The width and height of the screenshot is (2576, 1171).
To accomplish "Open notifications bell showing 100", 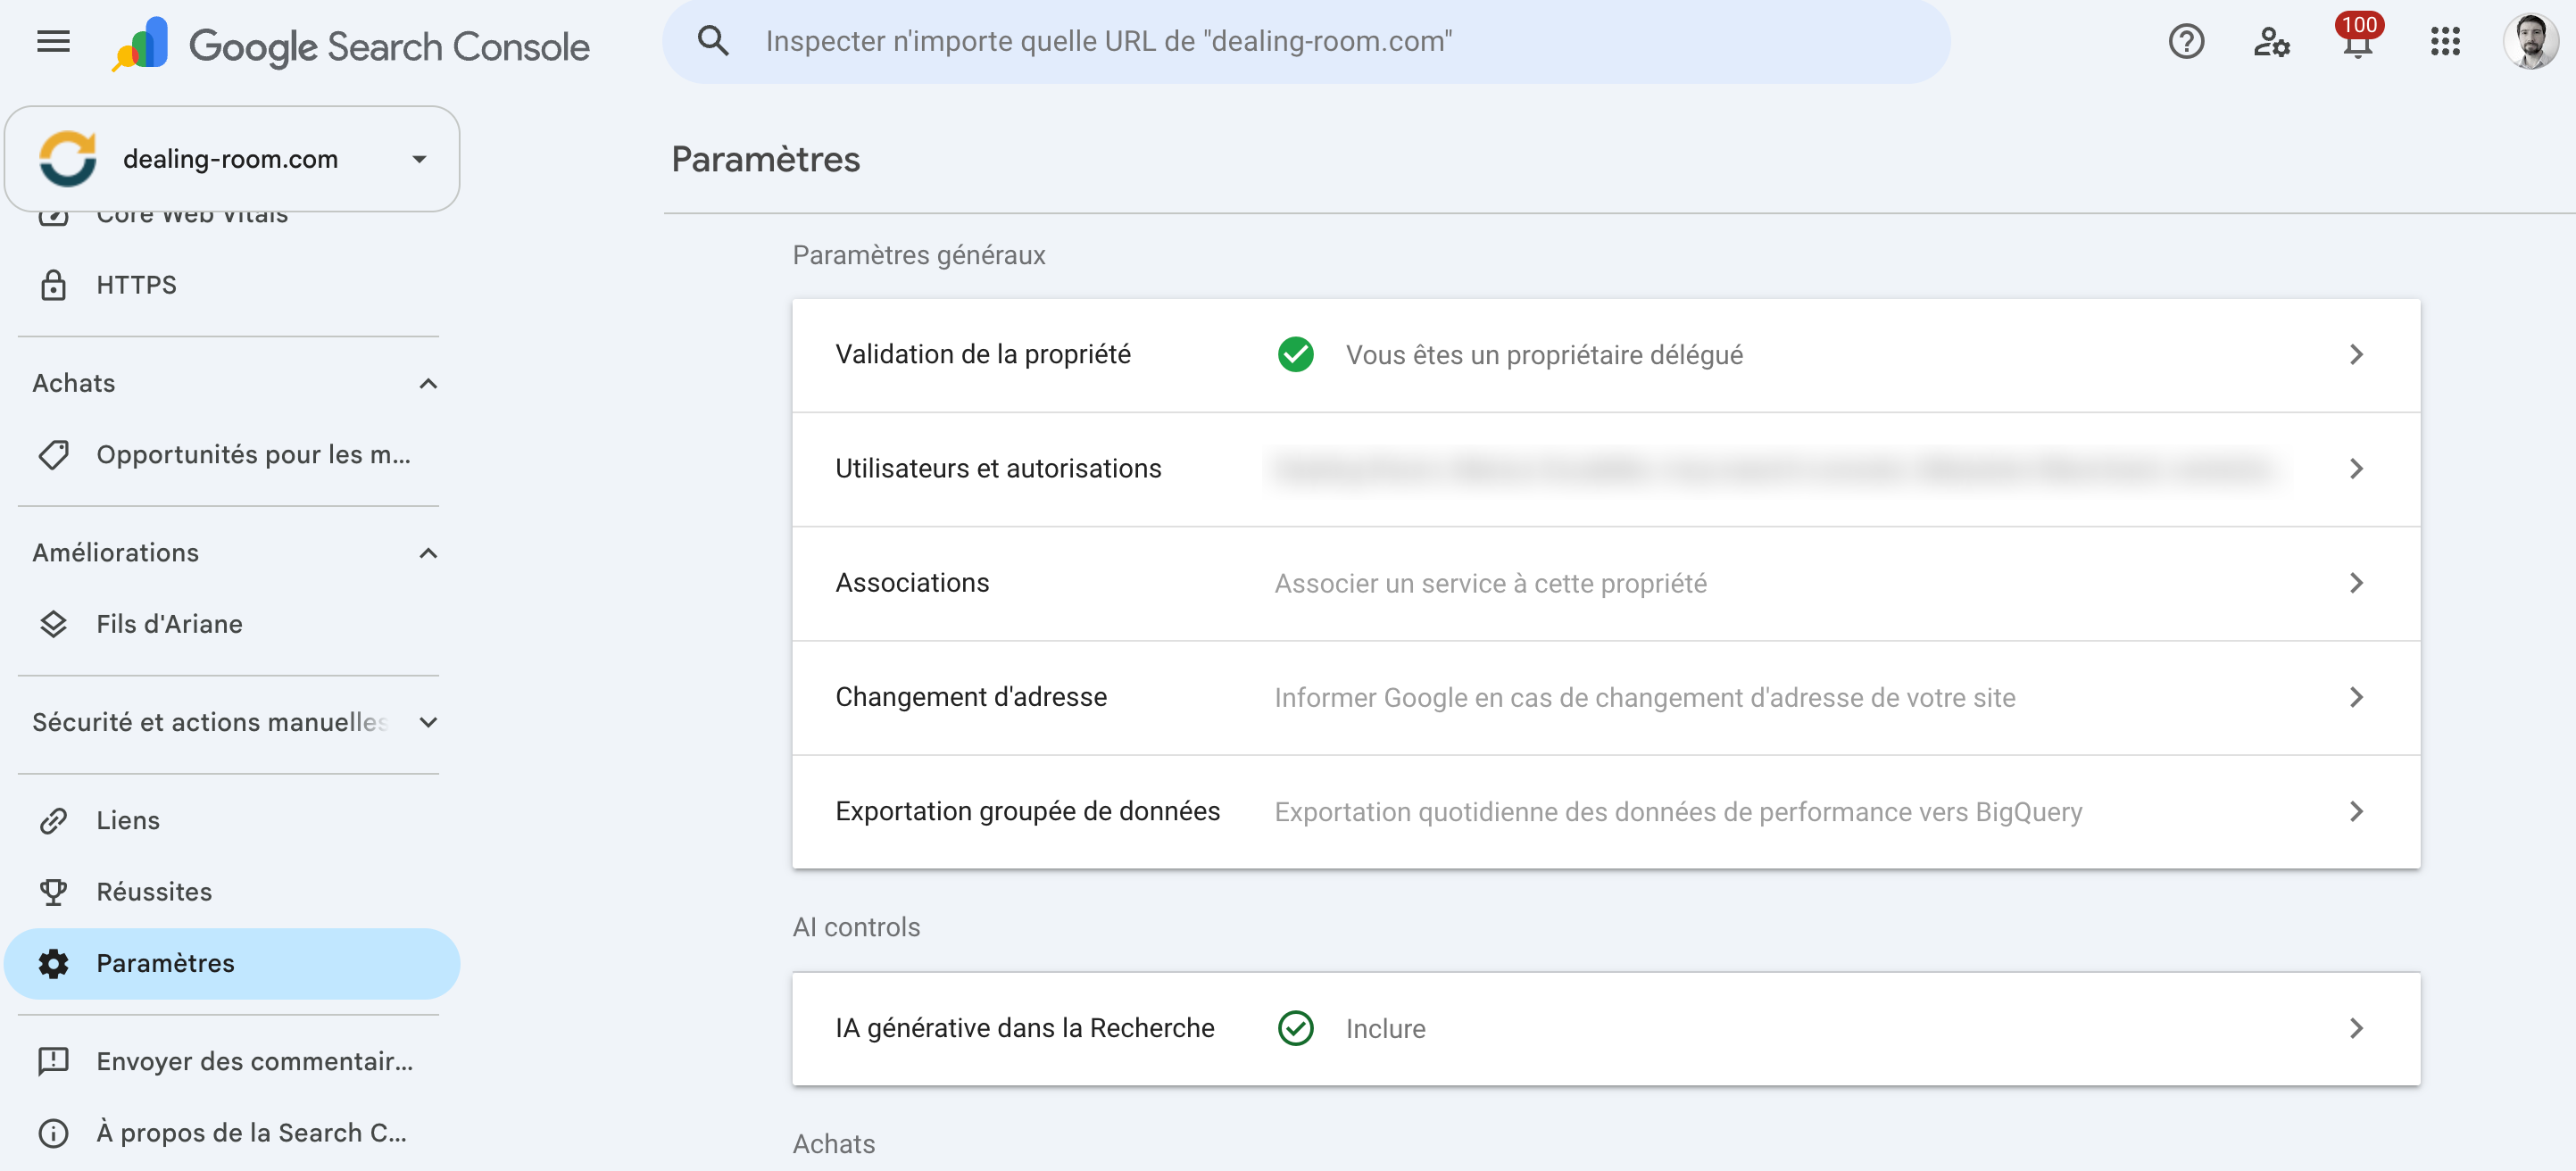I will click(2358, 40).
